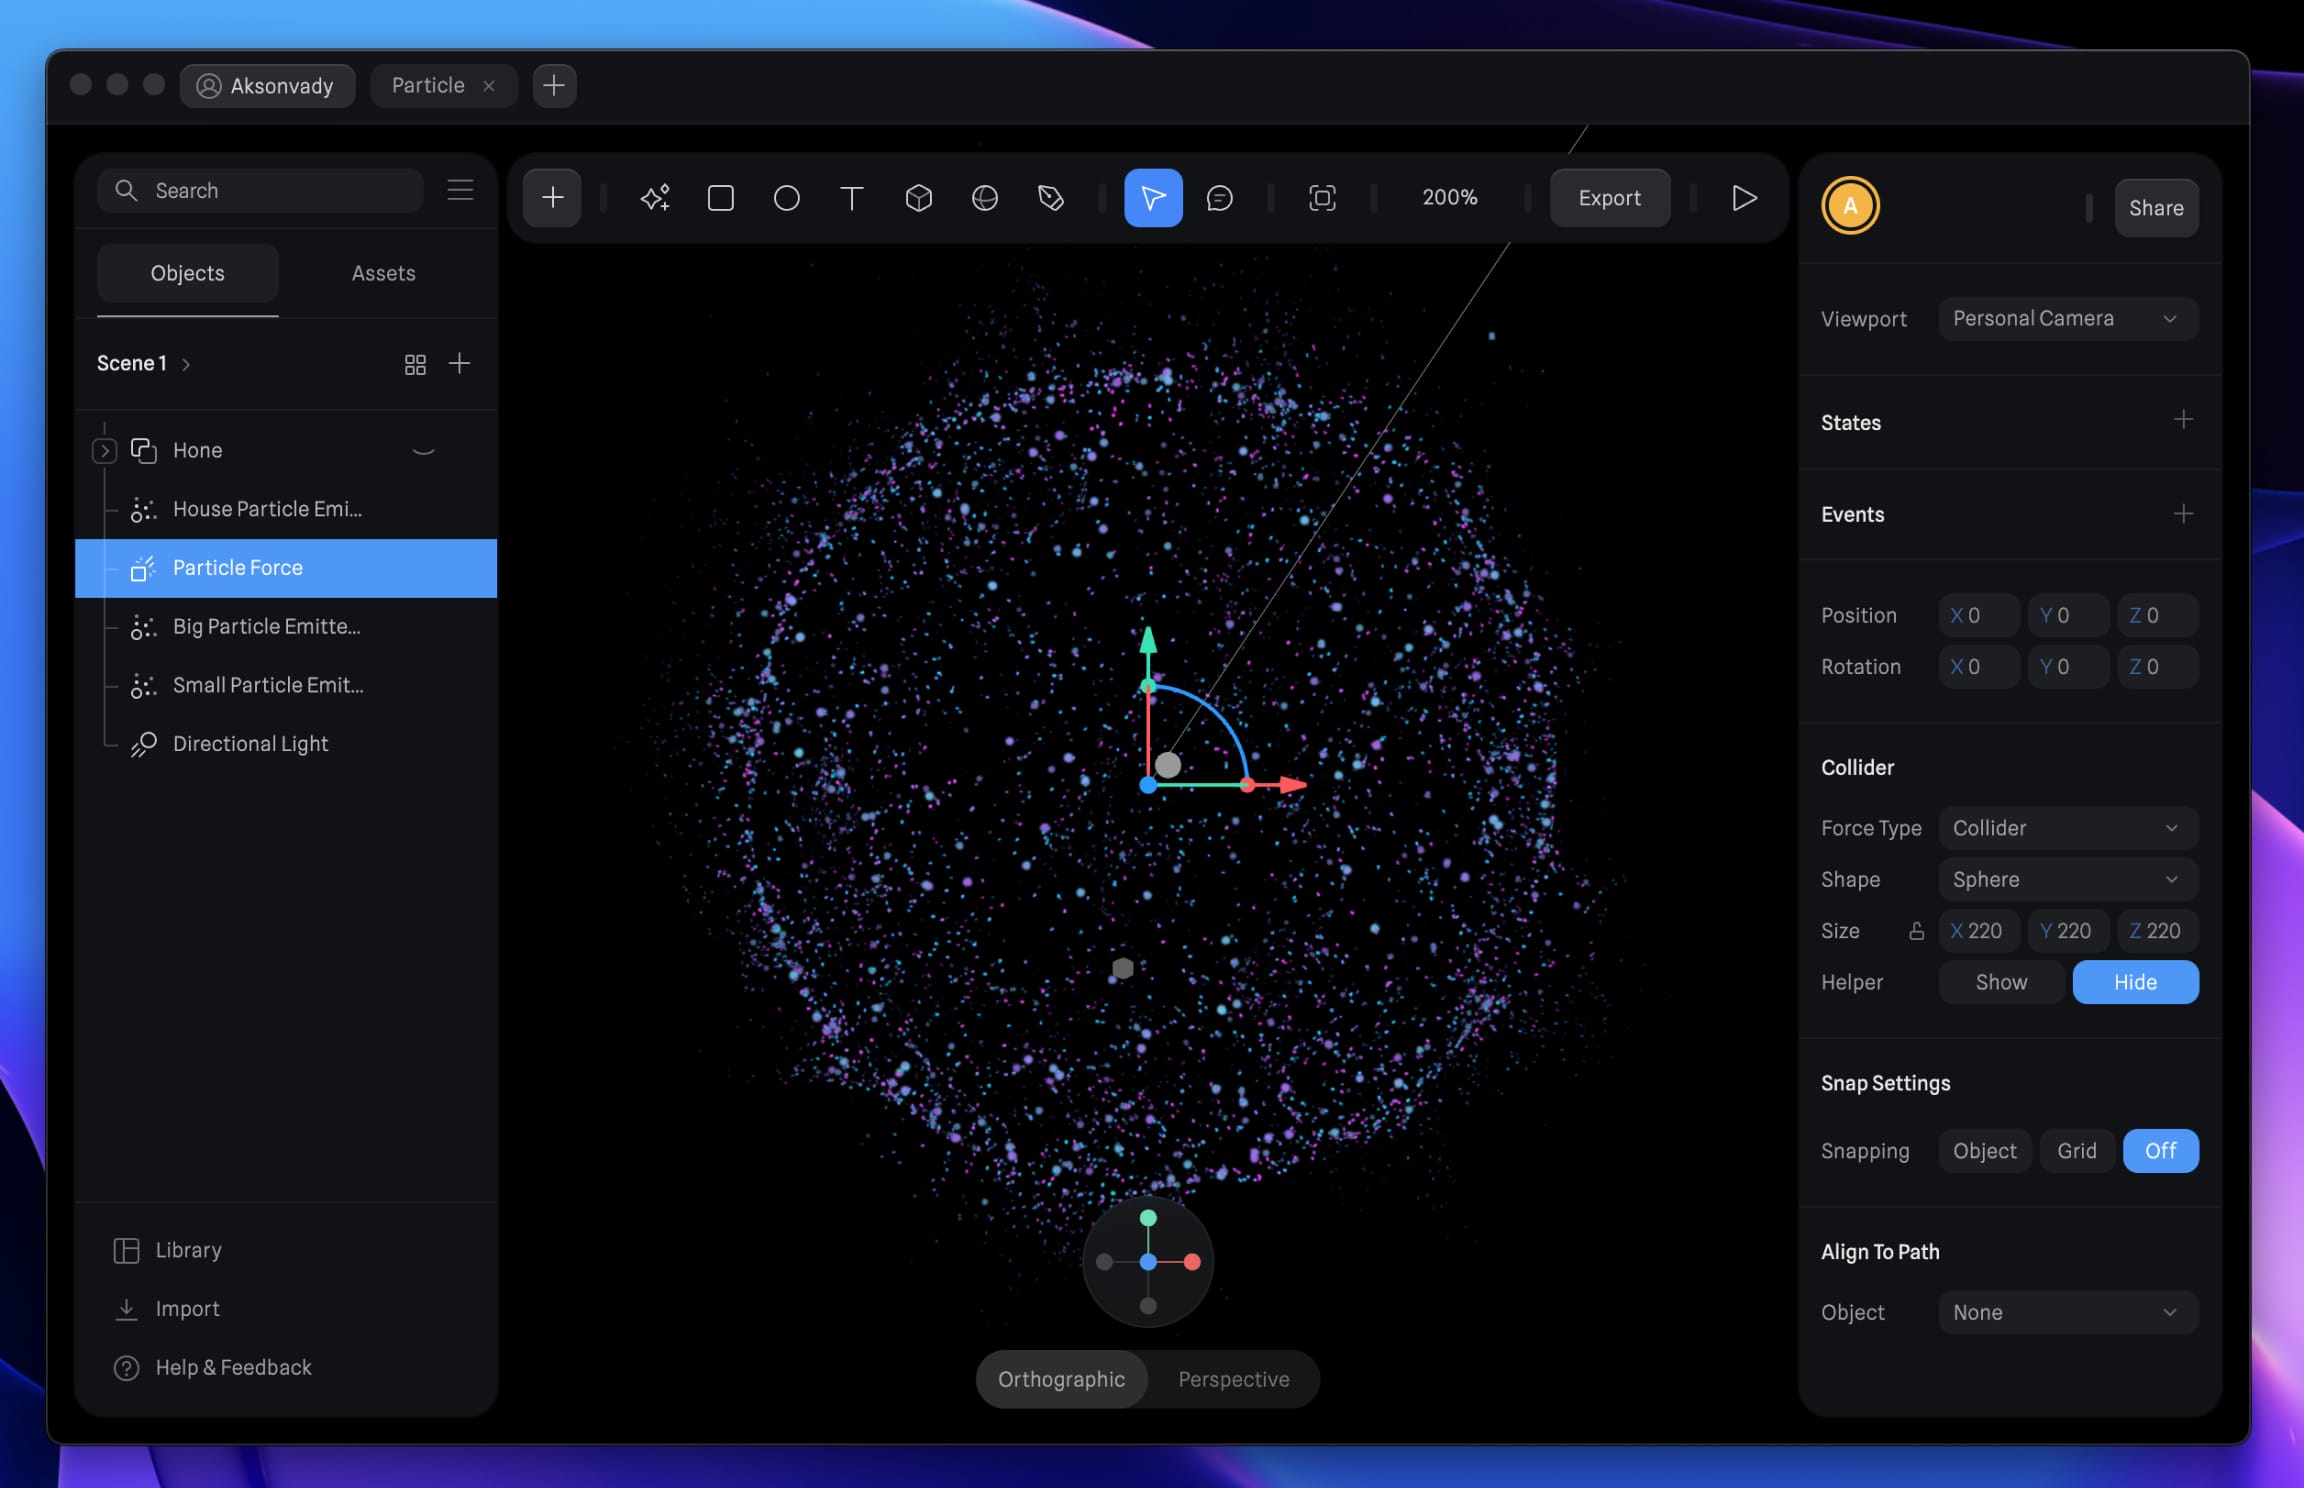This screenshot has width=2304, height=1488.
Task: Set Snapping to Object
Action: [x=1984, y=1150]
